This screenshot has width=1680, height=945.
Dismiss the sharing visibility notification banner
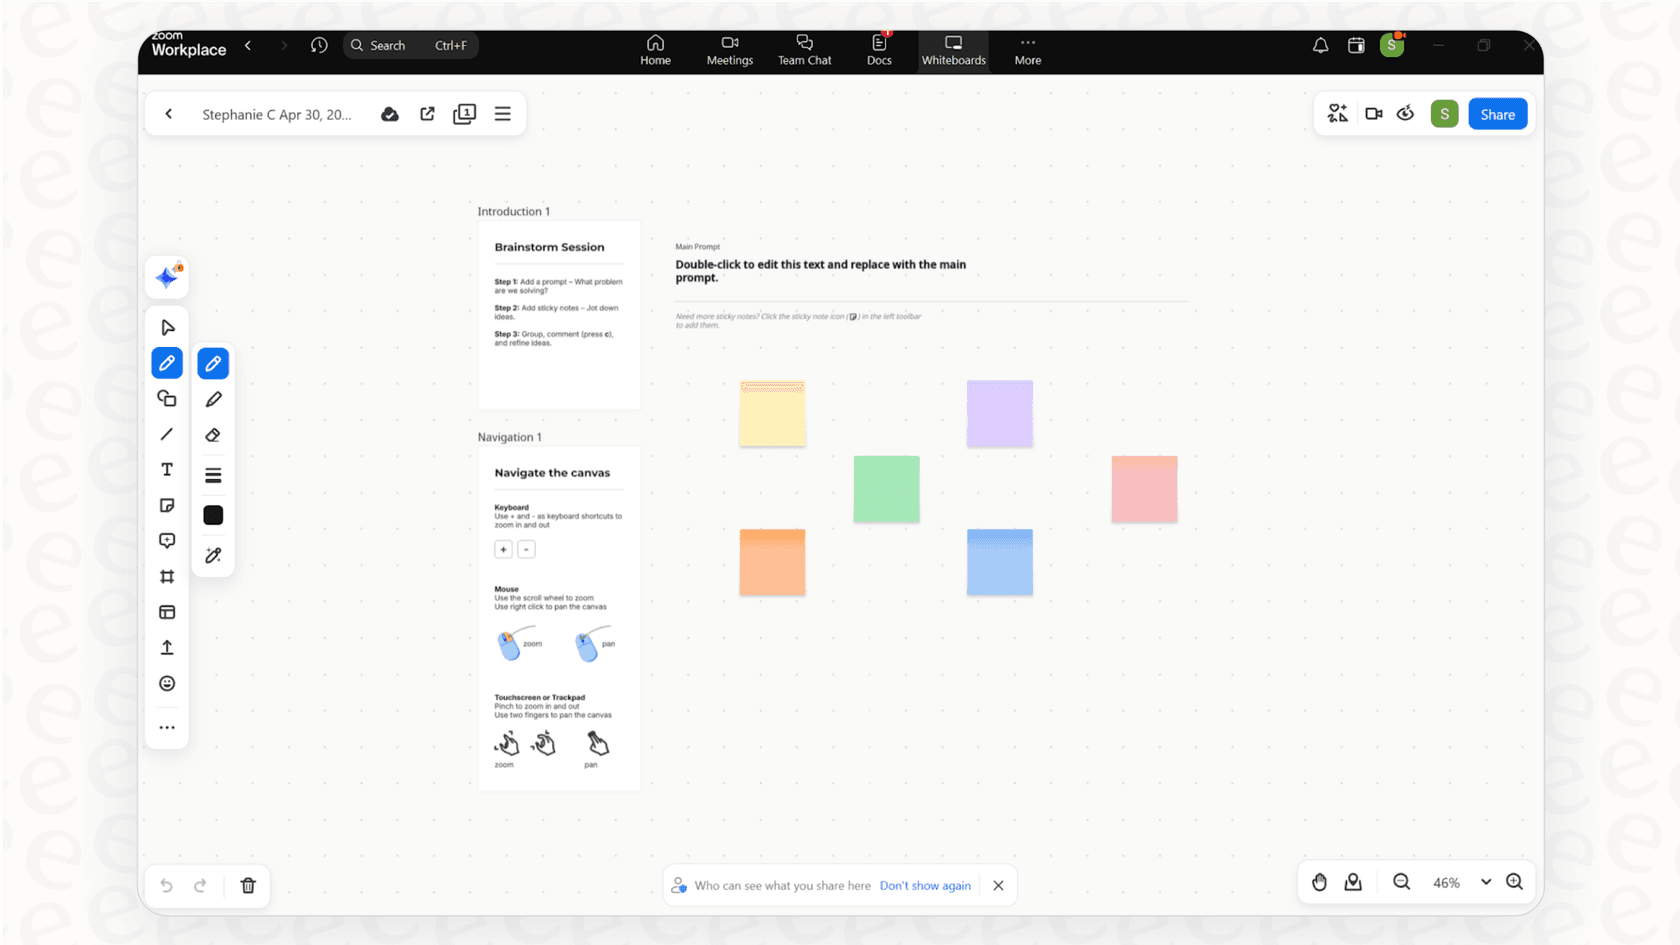pos(997,885)
